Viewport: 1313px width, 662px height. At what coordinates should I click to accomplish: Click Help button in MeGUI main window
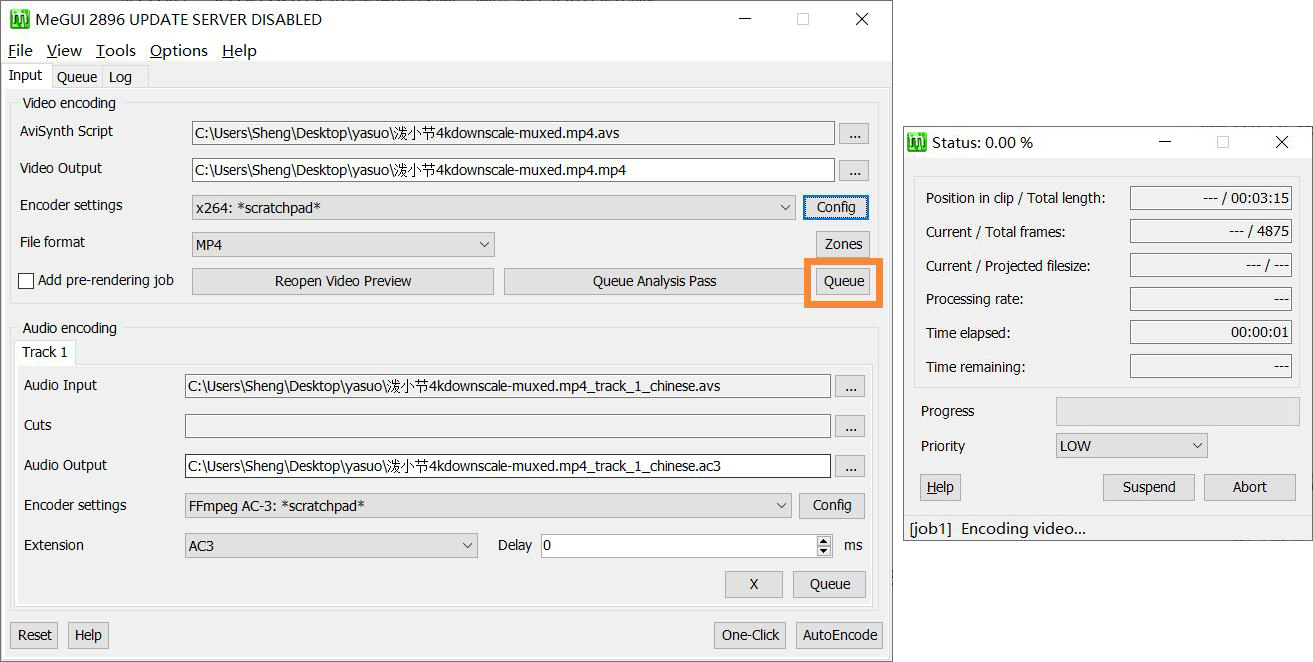(x=88, y=635)
